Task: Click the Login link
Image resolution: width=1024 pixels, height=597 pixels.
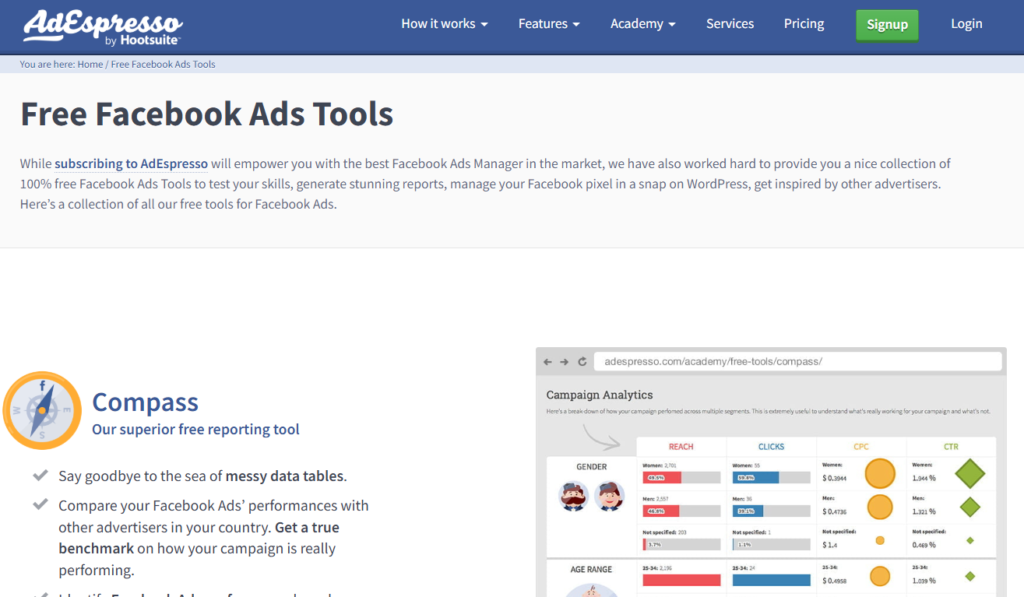Action: (966, 24)
